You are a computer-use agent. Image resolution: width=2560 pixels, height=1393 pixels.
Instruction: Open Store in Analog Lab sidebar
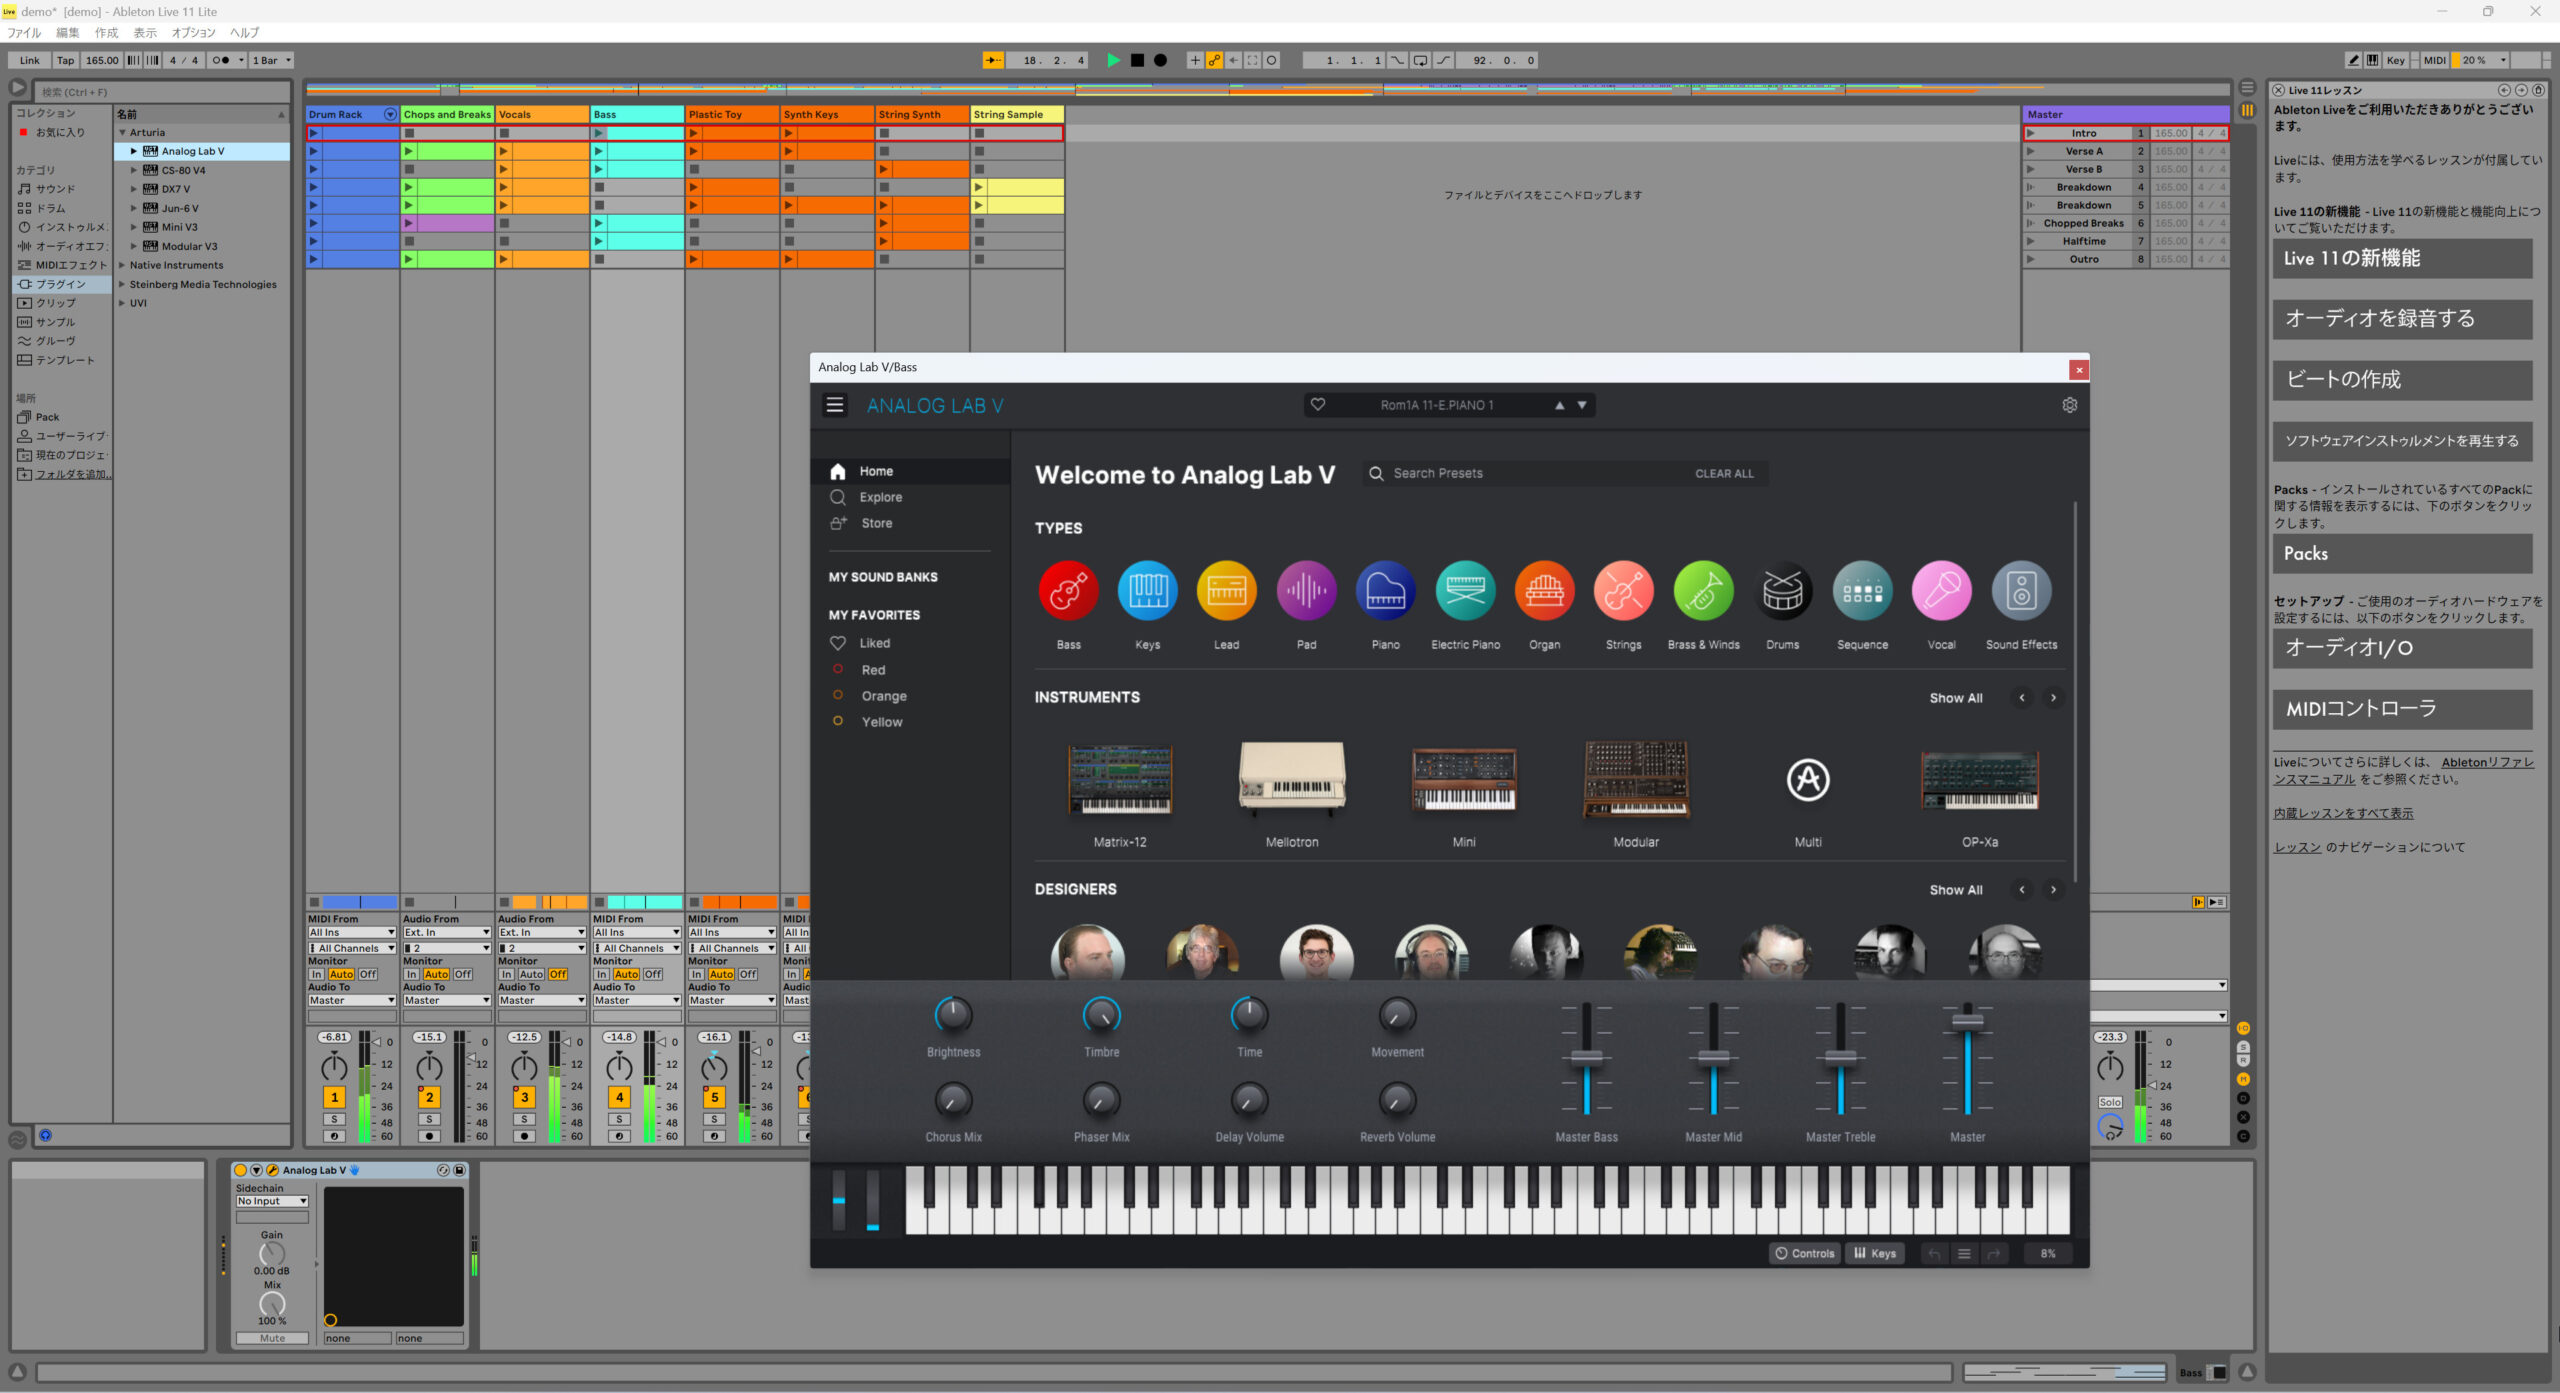point(876,523)
